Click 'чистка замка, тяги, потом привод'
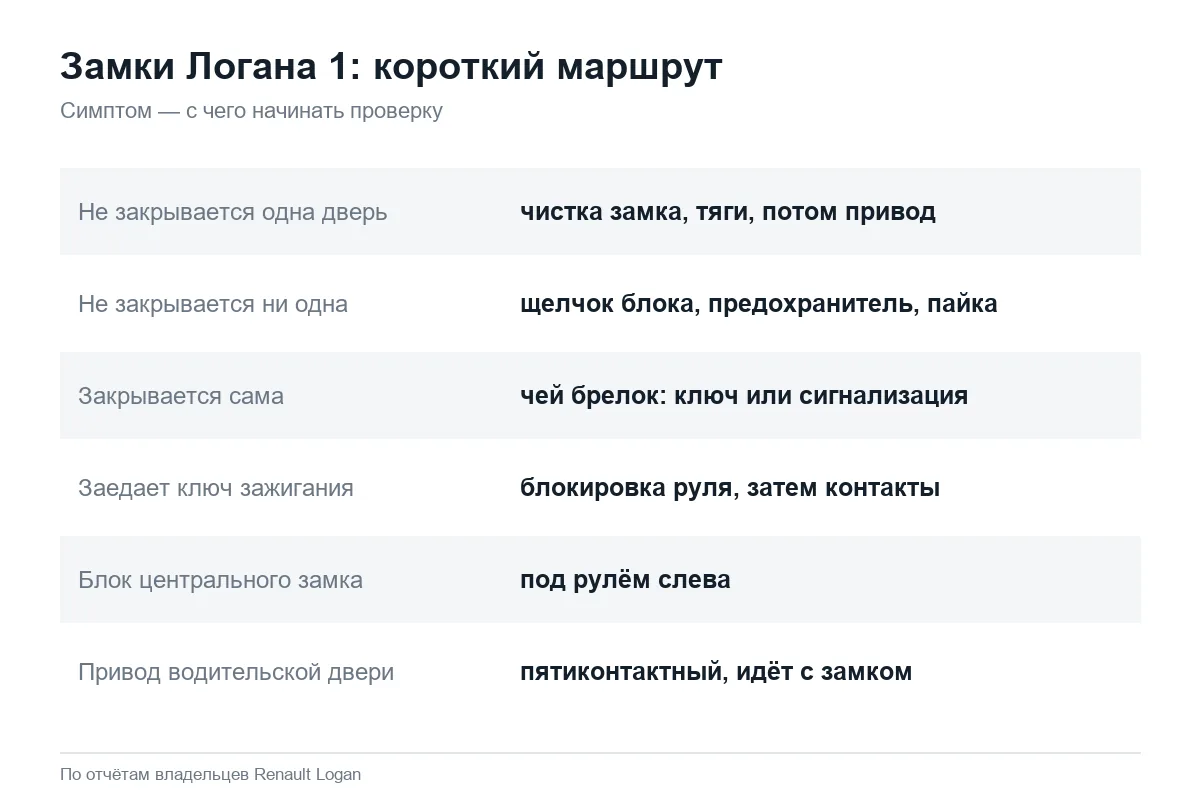The image size is (1200, 800). [728, 212]
